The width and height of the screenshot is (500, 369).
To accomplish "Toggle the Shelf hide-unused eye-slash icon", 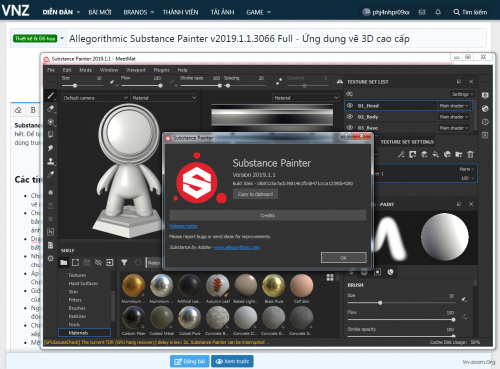I will tap(98, 263).
